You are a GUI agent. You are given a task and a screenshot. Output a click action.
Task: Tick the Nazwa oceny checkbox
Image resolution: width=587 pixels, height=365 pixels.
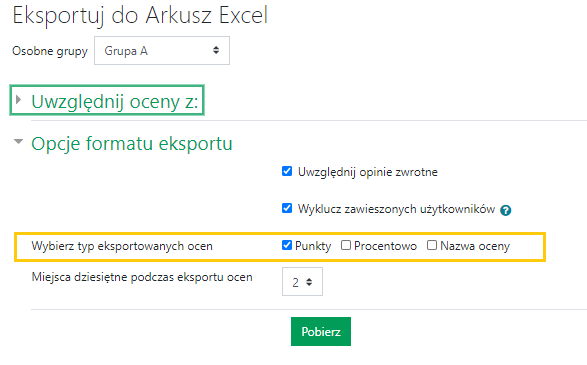tap(432, 245)
